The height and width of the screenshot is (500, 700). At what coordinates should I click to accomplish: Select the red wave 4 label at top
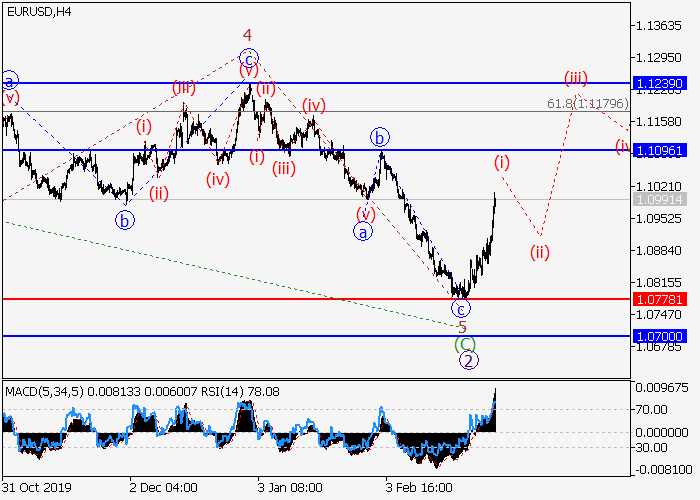(247, 34)
